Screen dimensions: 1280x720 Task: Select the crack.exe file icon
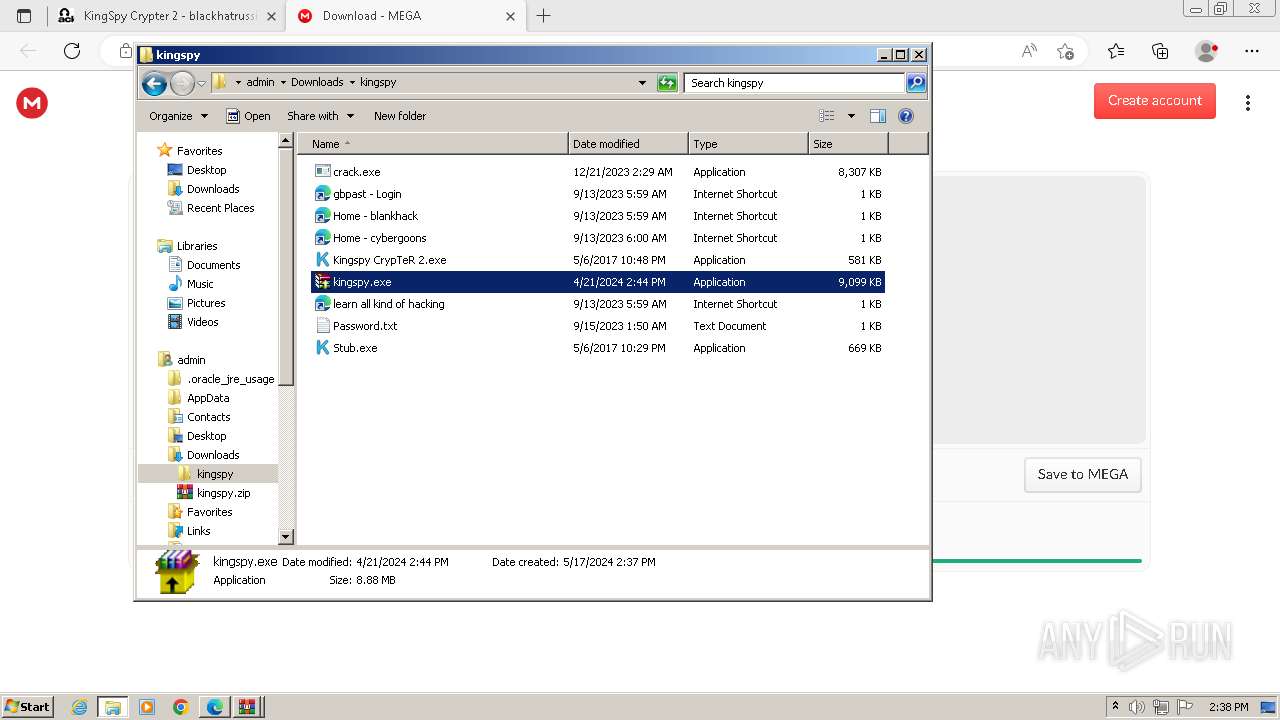(322, 172)
